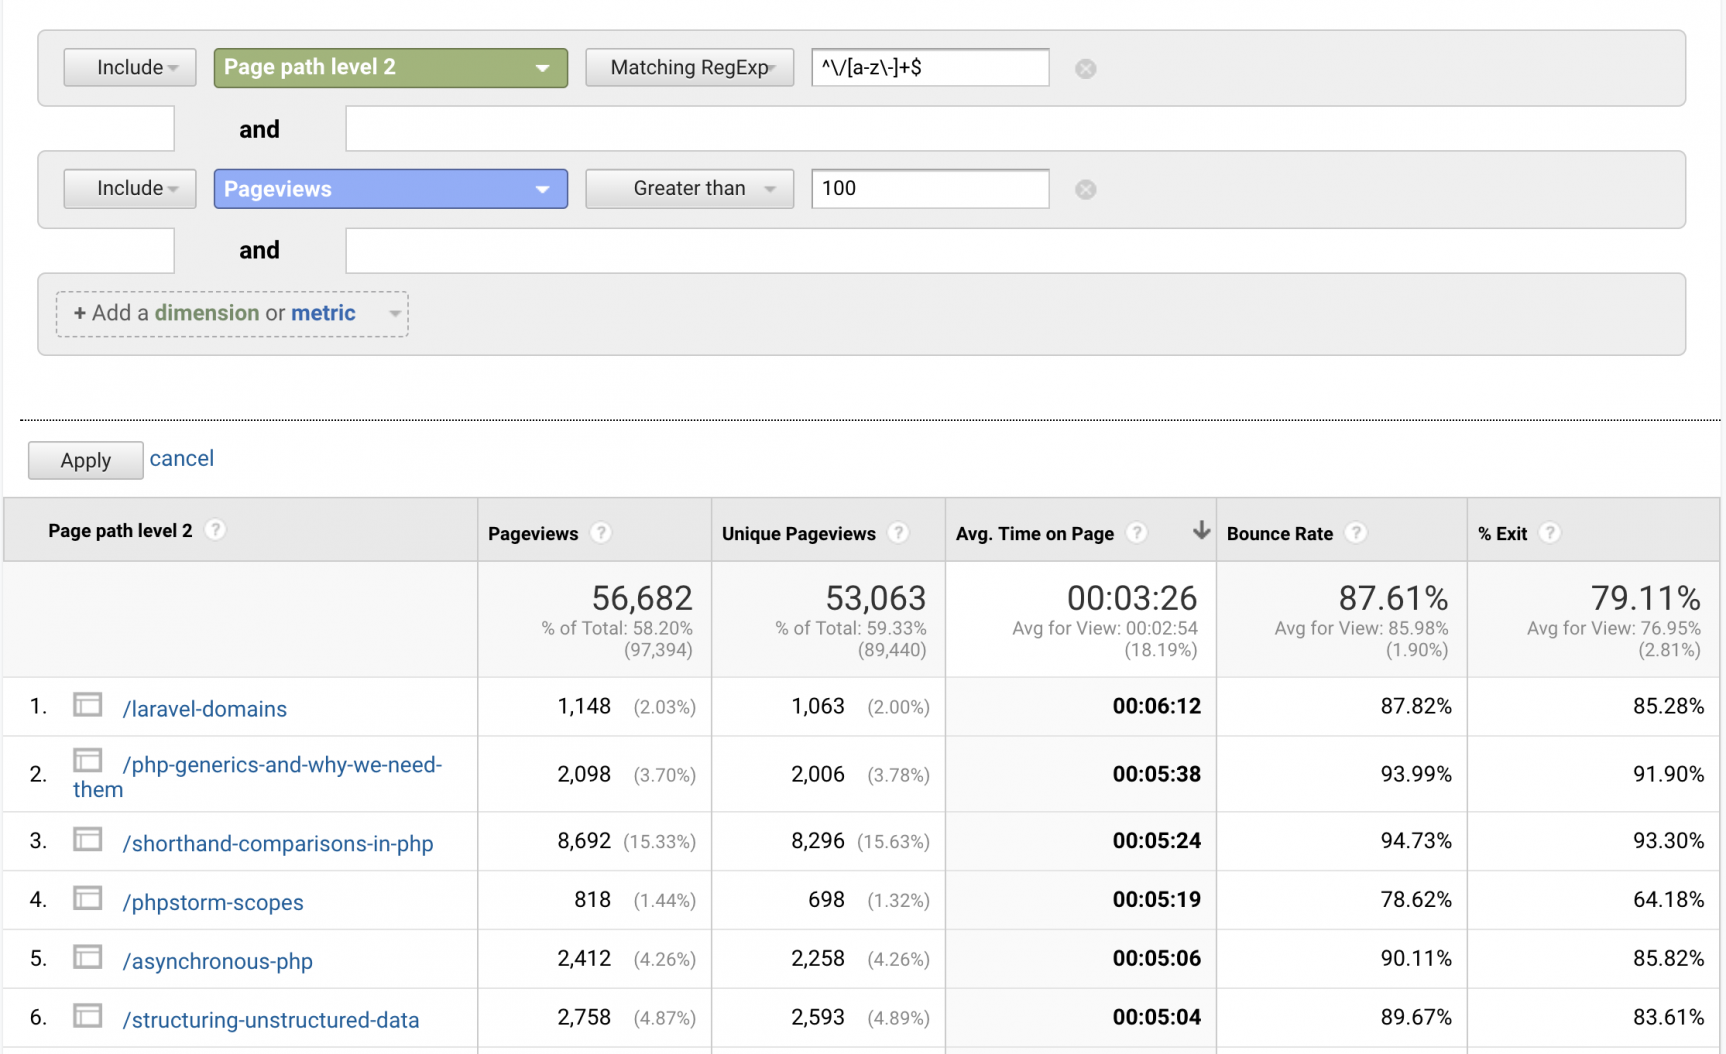This screenshot has width=1726, height=1054.
Task: Click the page icon beside /laravel-domains
Action: 87,704
